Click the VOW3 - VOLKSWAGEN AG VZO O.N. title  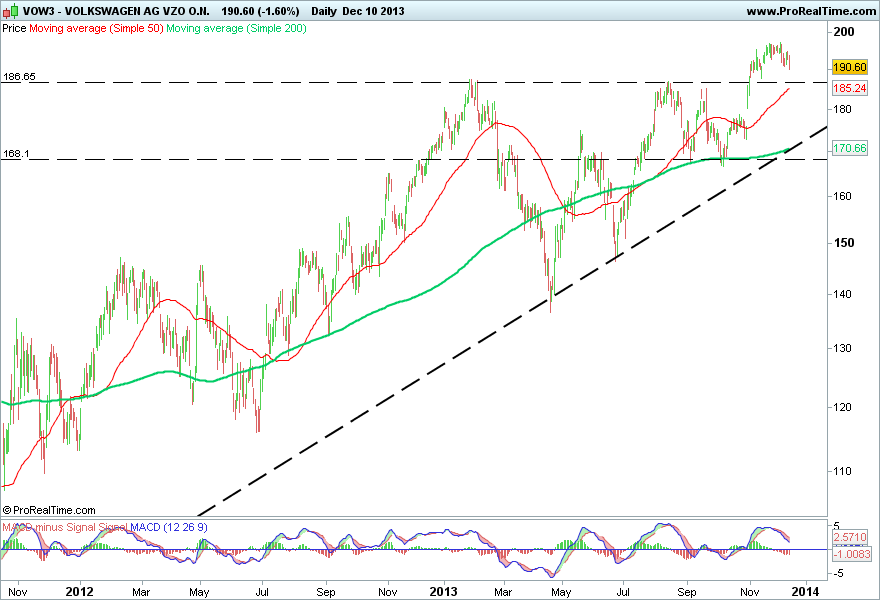pyautogui.click(x=116, y=11)
